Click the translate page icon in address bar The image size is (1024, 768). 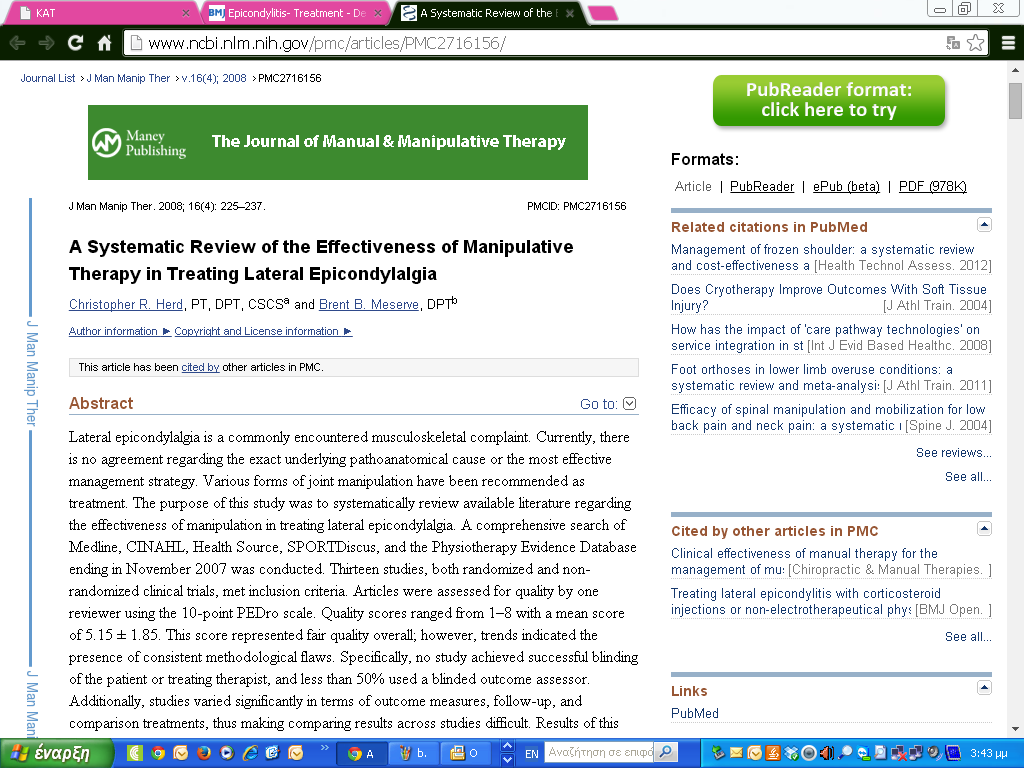tap(953, 43)
